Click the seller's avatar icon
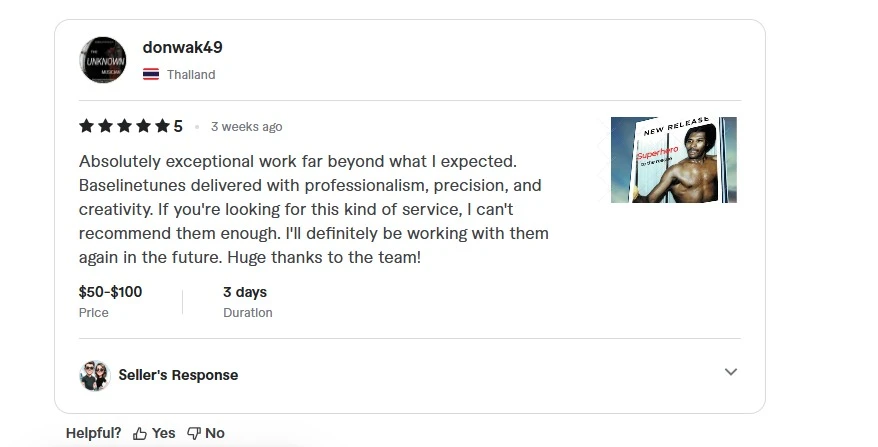 [x=94, y=375]
